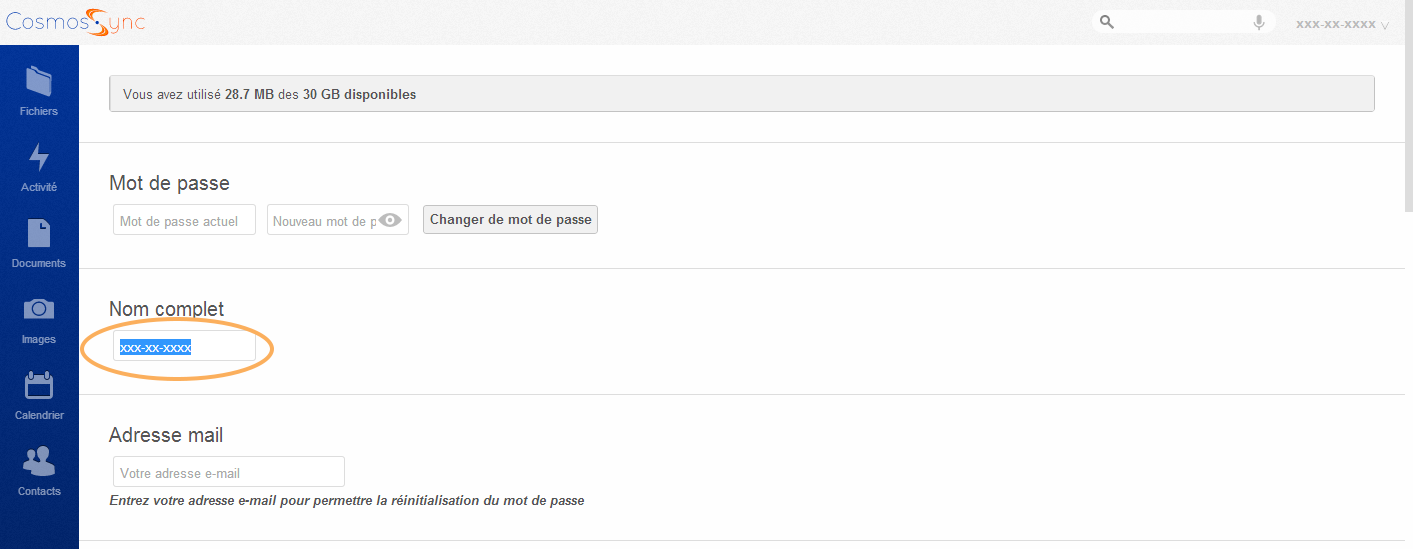Open the Documents page icon
This screenshot has height=549, width=1413.
(x=39, y=234)
